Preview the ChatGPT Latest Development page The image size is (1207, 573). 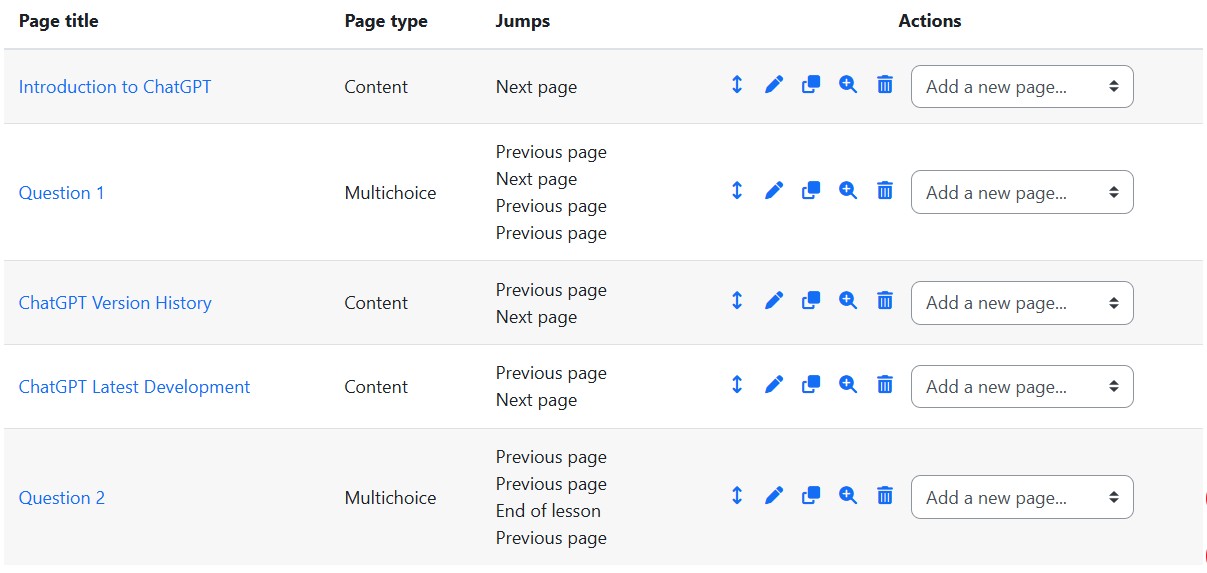pos(848,385)
